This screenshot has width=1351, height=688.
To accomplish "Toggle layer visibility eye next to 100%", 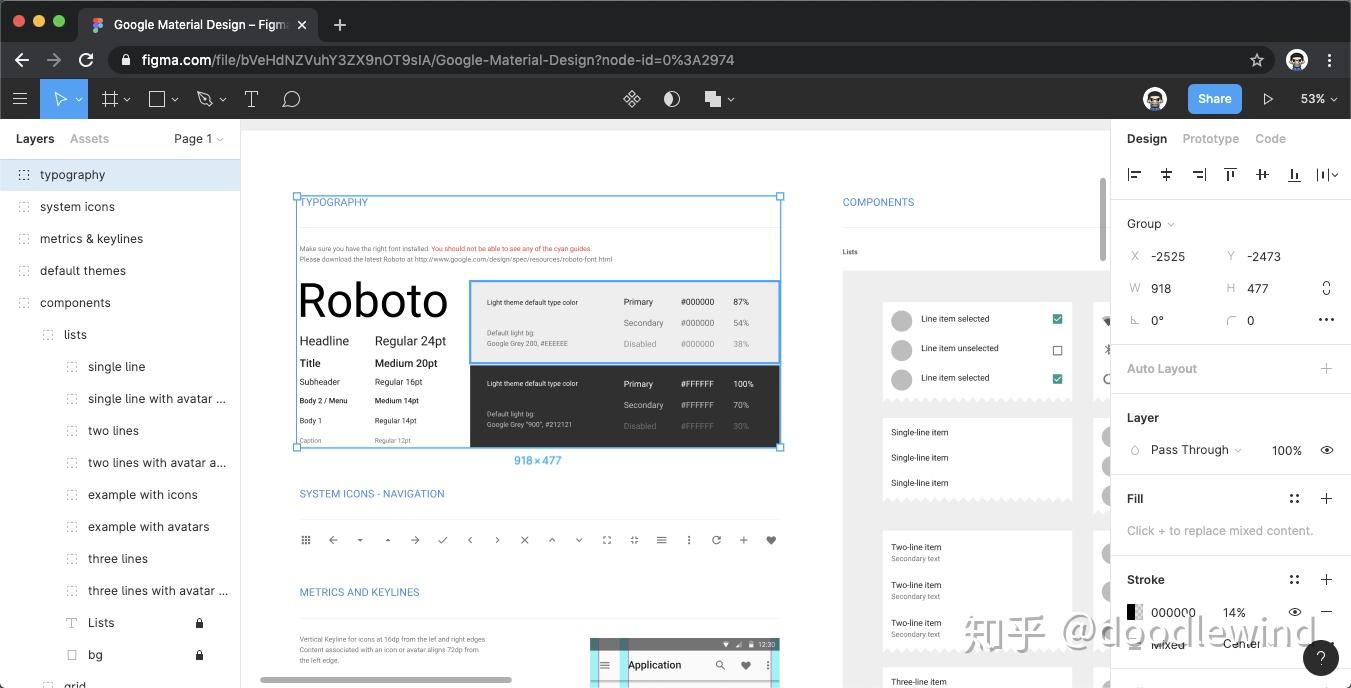I will pyautogui.click(x=1327, y=450).
